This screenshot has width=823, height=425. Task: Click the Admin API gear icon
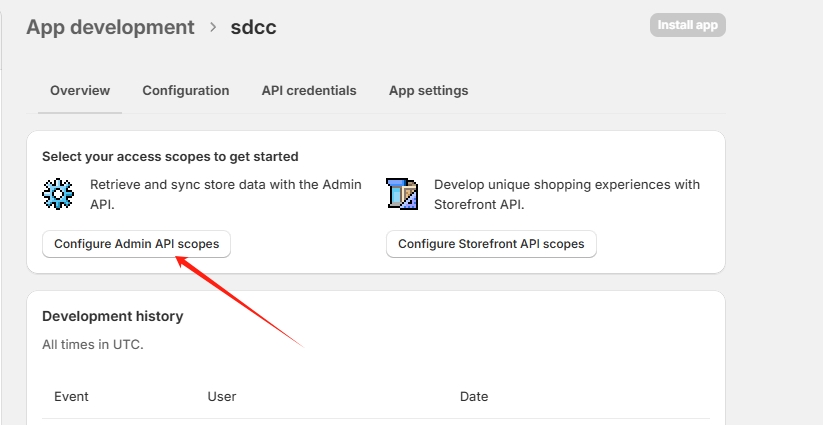58,194
